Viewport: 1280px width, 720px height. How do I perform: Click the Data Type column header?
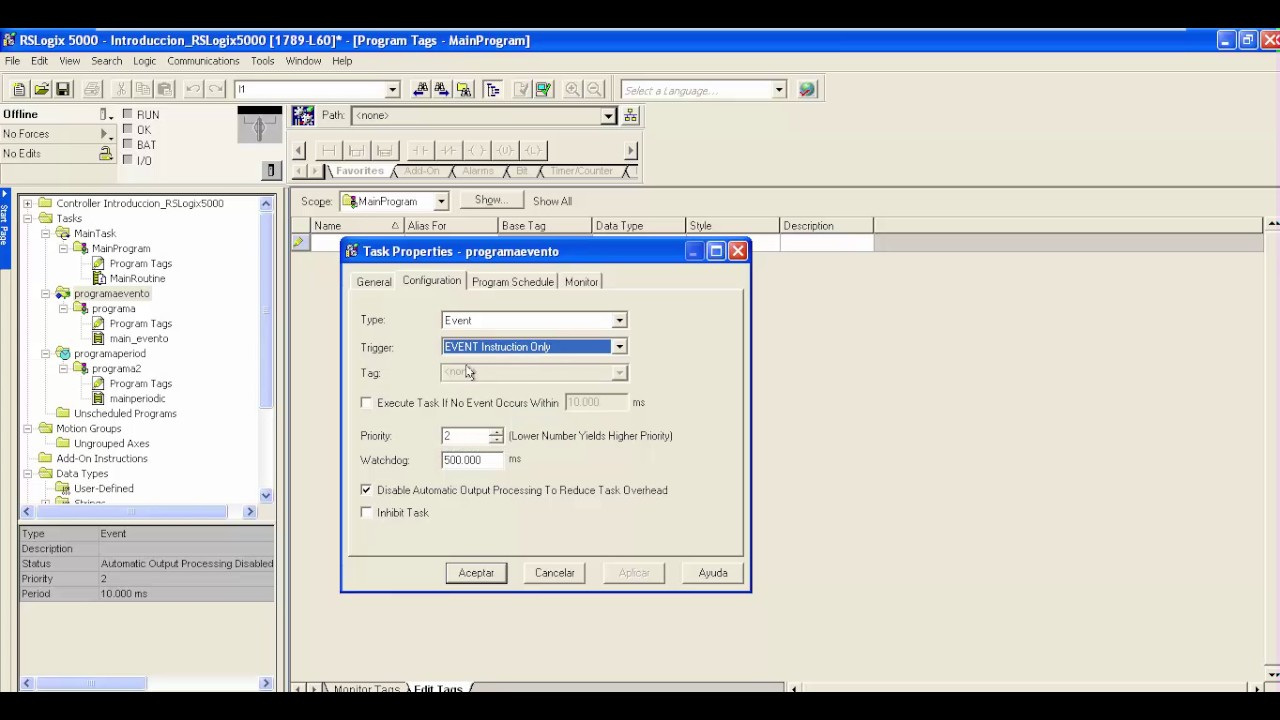point(639,226)
